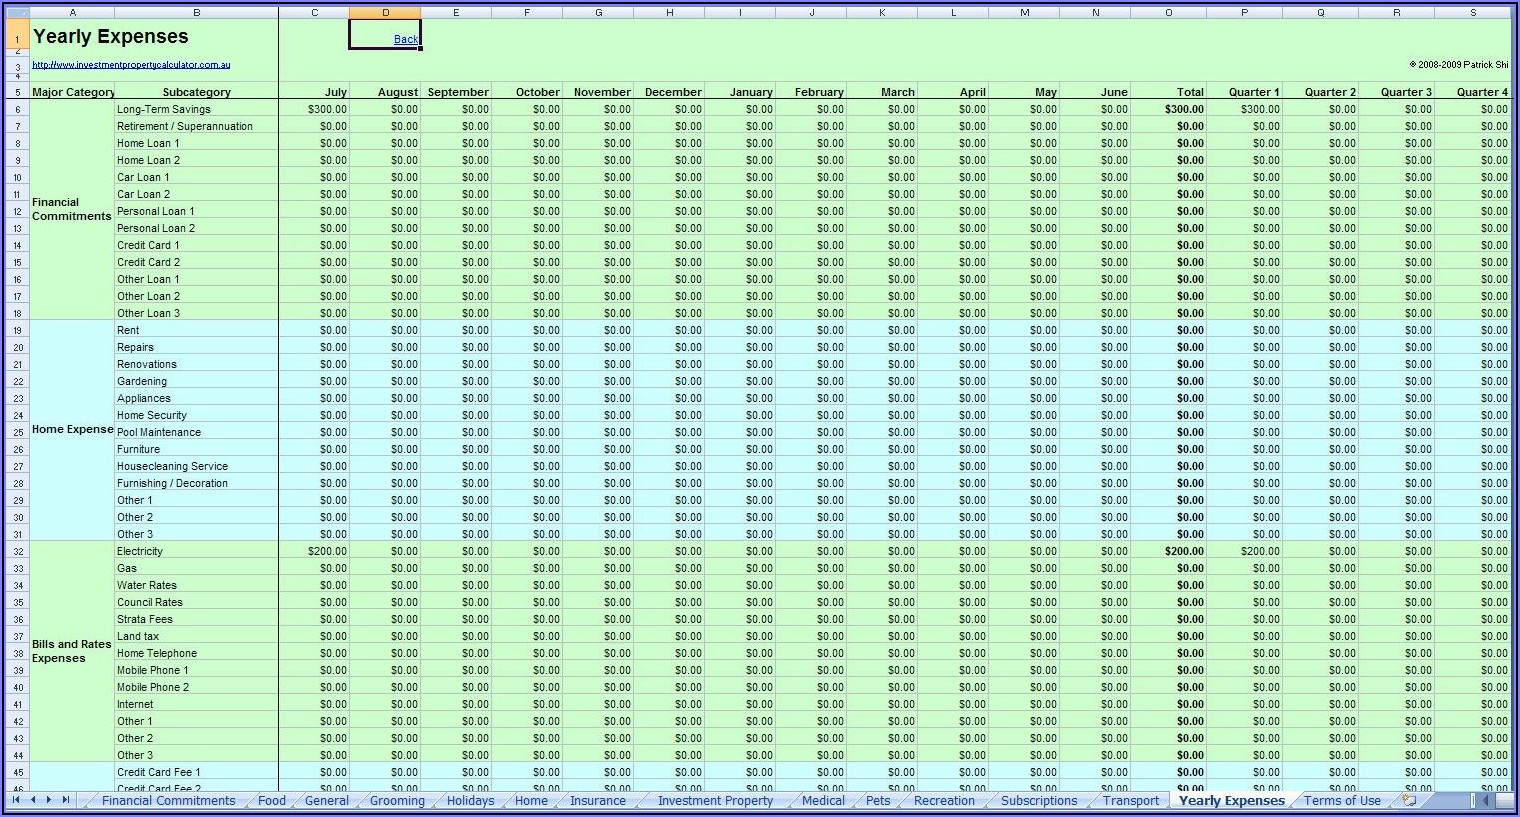Click the Back hyperlink
The image size is (1520, 817).
click(406, 40)
